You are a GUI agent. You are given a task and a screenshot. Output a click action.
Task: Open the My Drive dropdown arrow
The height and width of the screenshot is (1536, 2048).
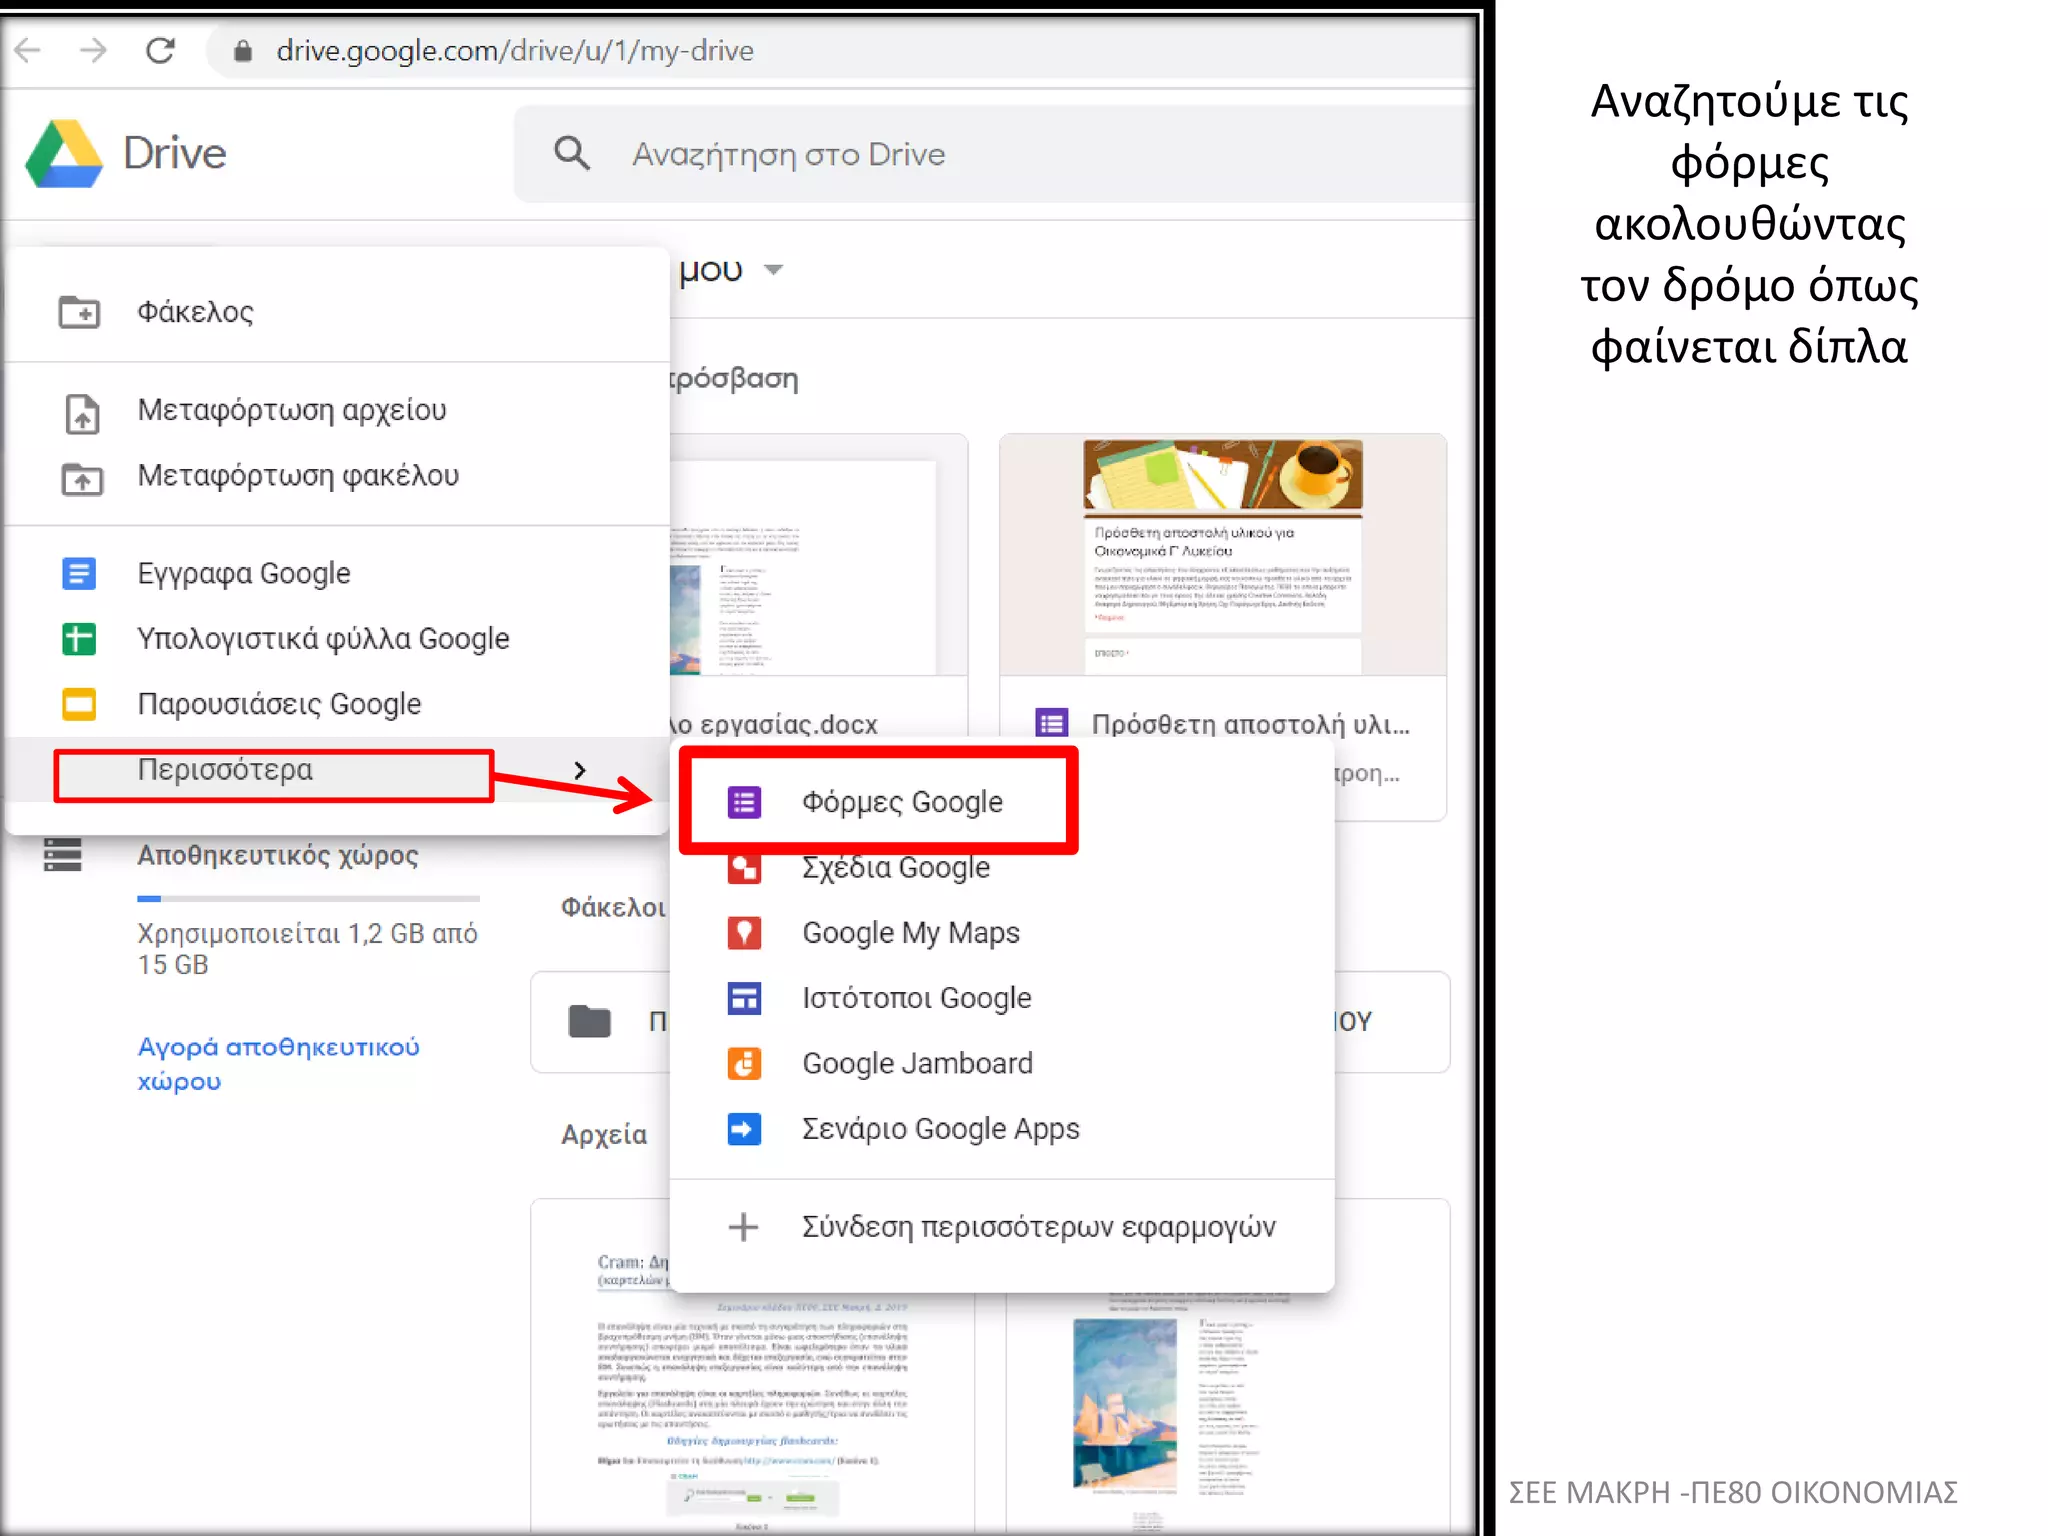773,270
